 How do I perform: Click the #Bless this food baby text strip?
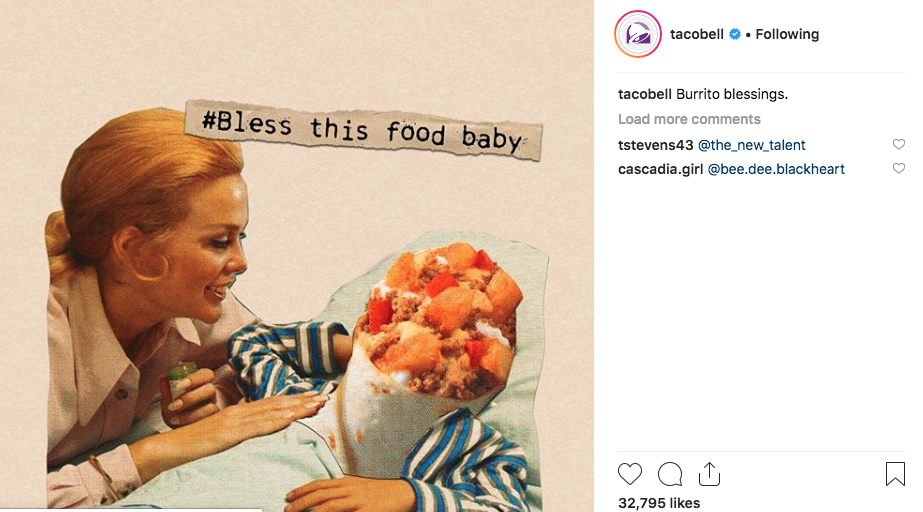[363, 131]
